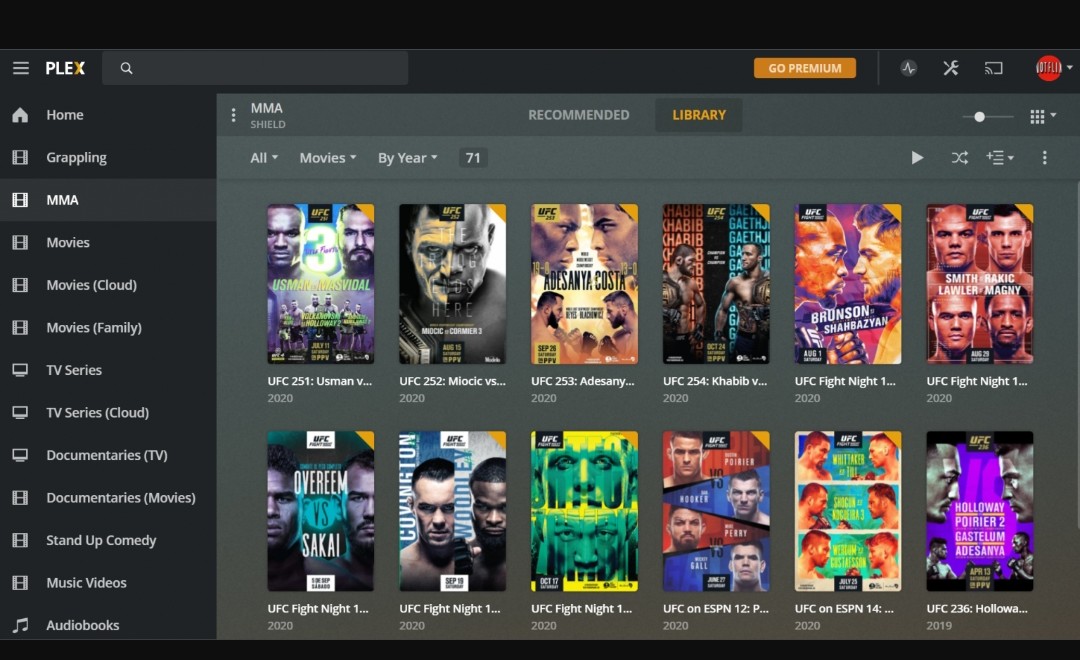Open the hamburger menu beside Plex logo
1080x660 pixels.
pos(21,68)
